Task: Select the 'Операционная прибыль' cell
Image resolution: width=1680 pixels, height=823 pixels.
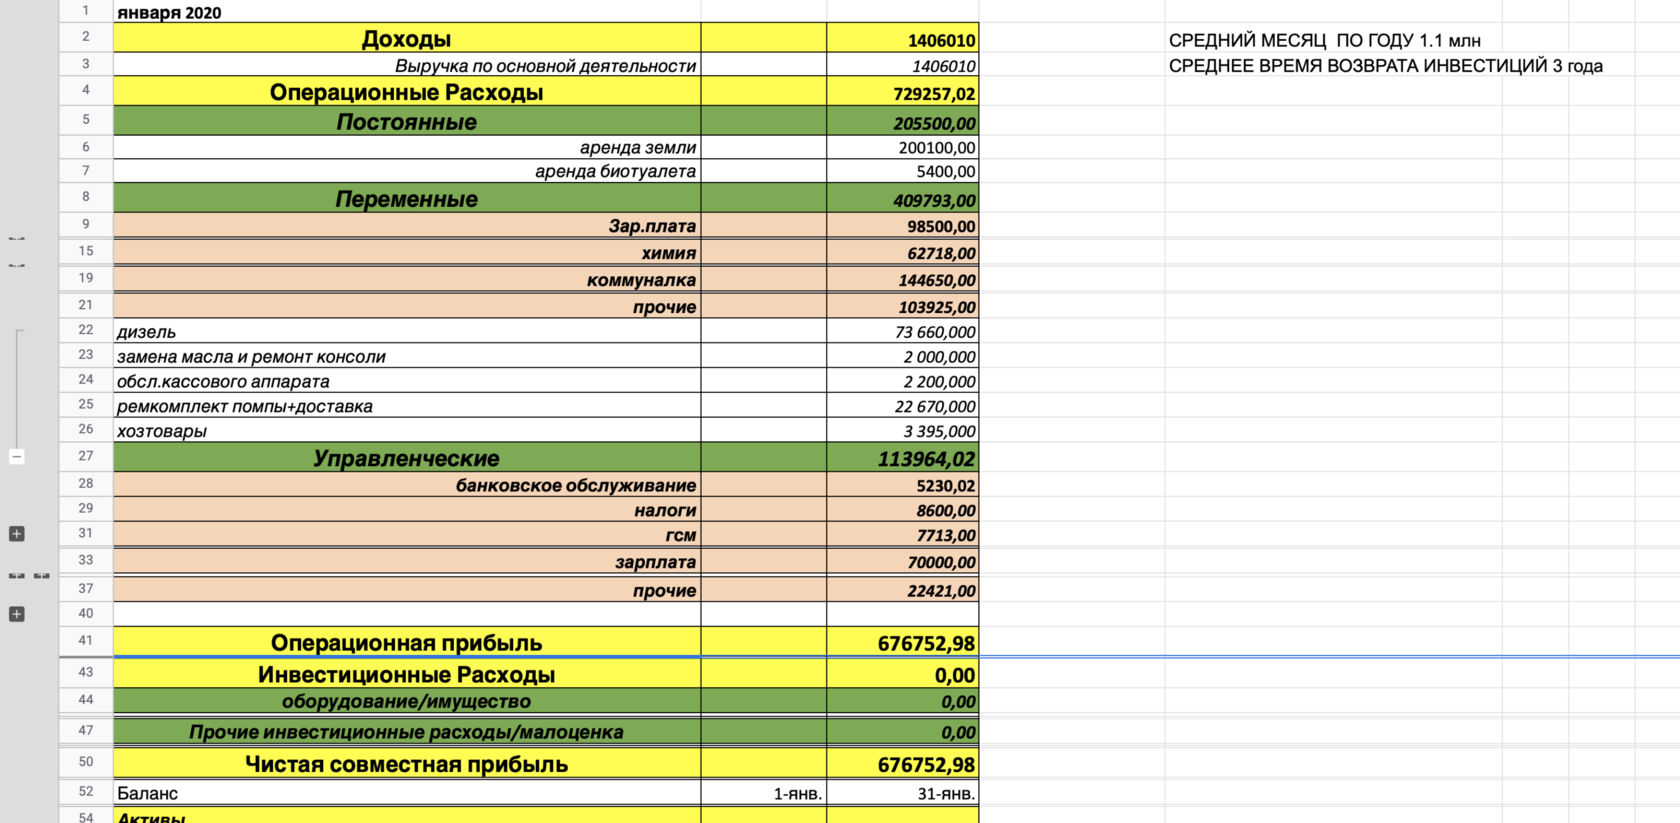Action: click(x=407, y=642)
